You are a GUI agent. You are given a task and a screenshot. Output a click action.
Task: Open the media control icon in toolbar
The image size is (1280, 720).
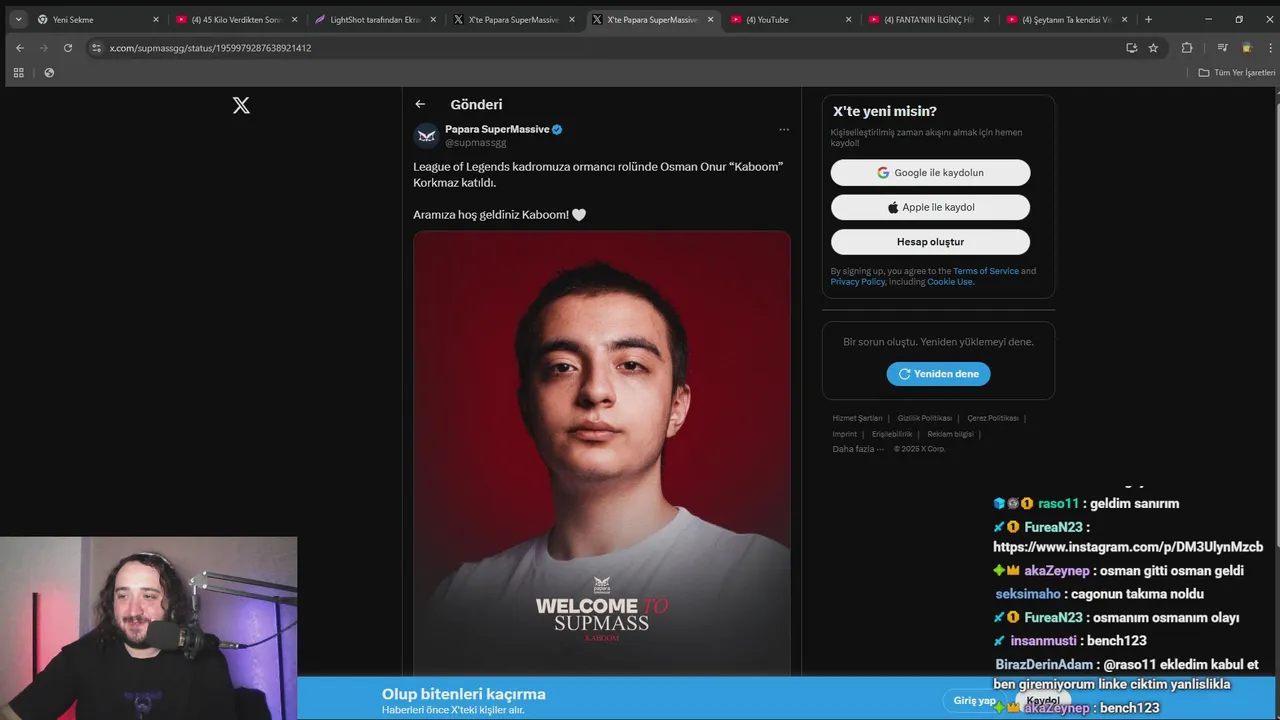(x=1222, y=47)
